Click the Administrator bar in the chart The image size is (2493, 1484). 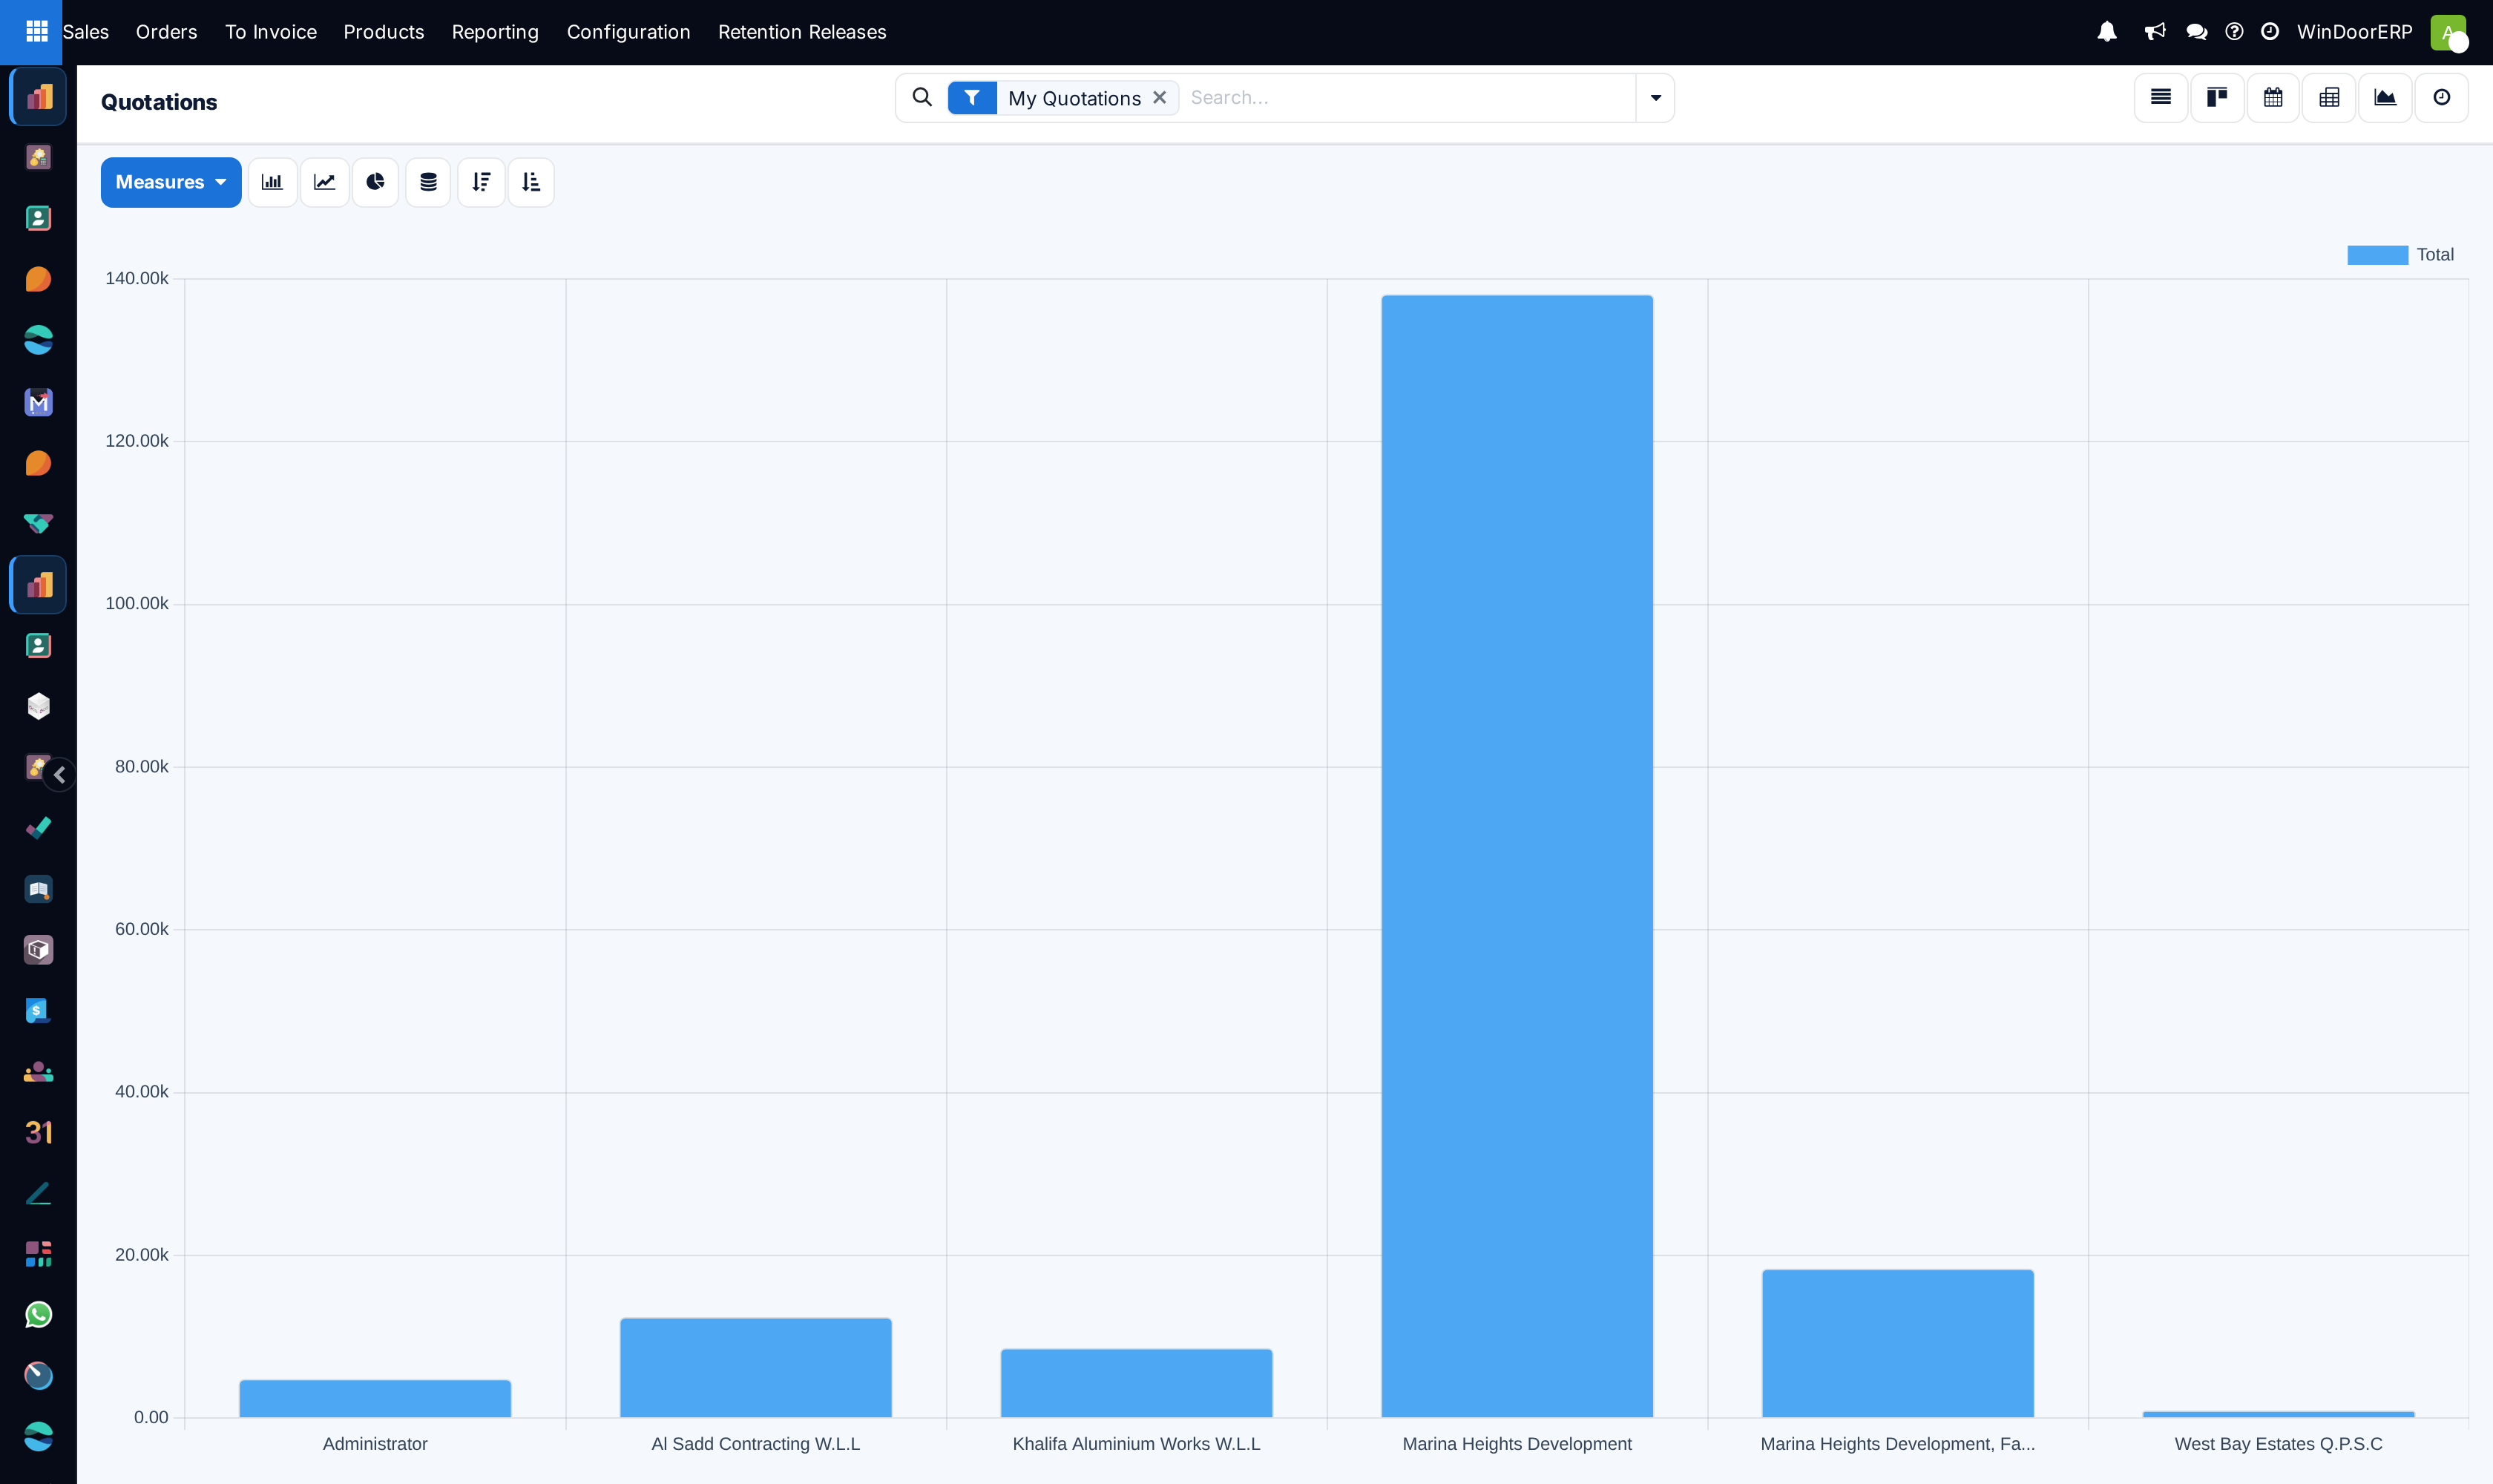click(375, 1398)
